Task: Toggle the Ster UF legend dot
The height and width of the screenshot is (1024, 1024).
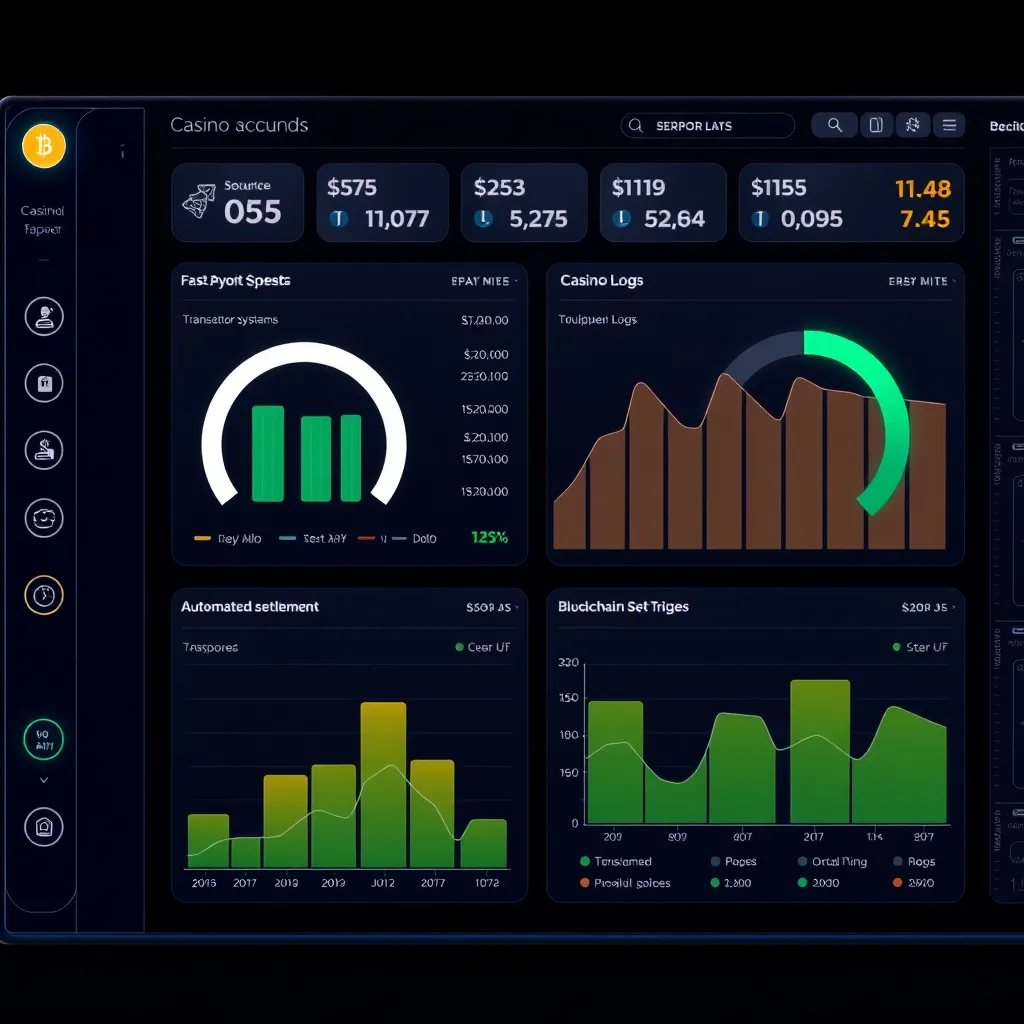Action: click(x=897, y=647)
